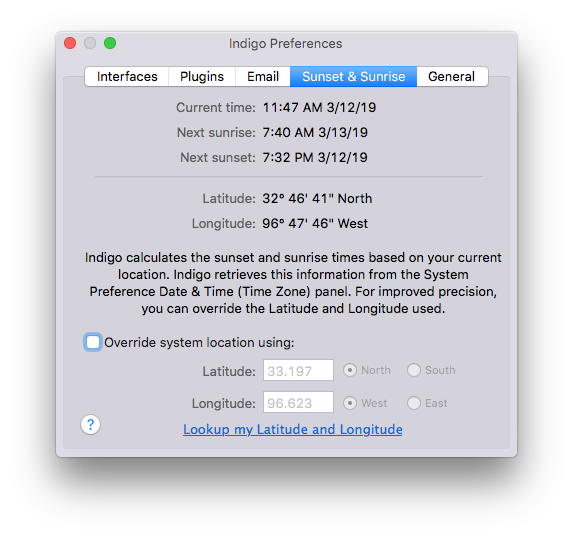The width and height of the screenshot is (573, 537).
Task: Select the Email tab
Action: 263,76
